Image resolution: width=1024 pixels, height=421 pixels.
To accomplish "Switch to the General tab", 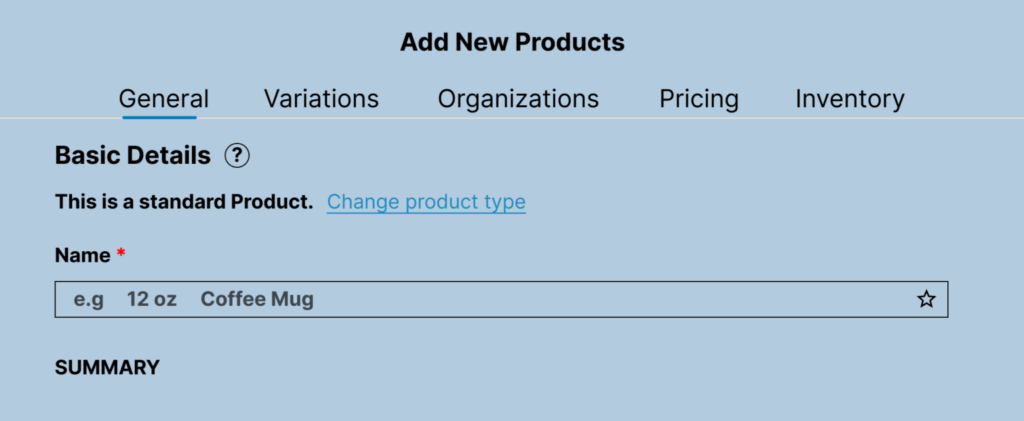I will tap(164, 99).
